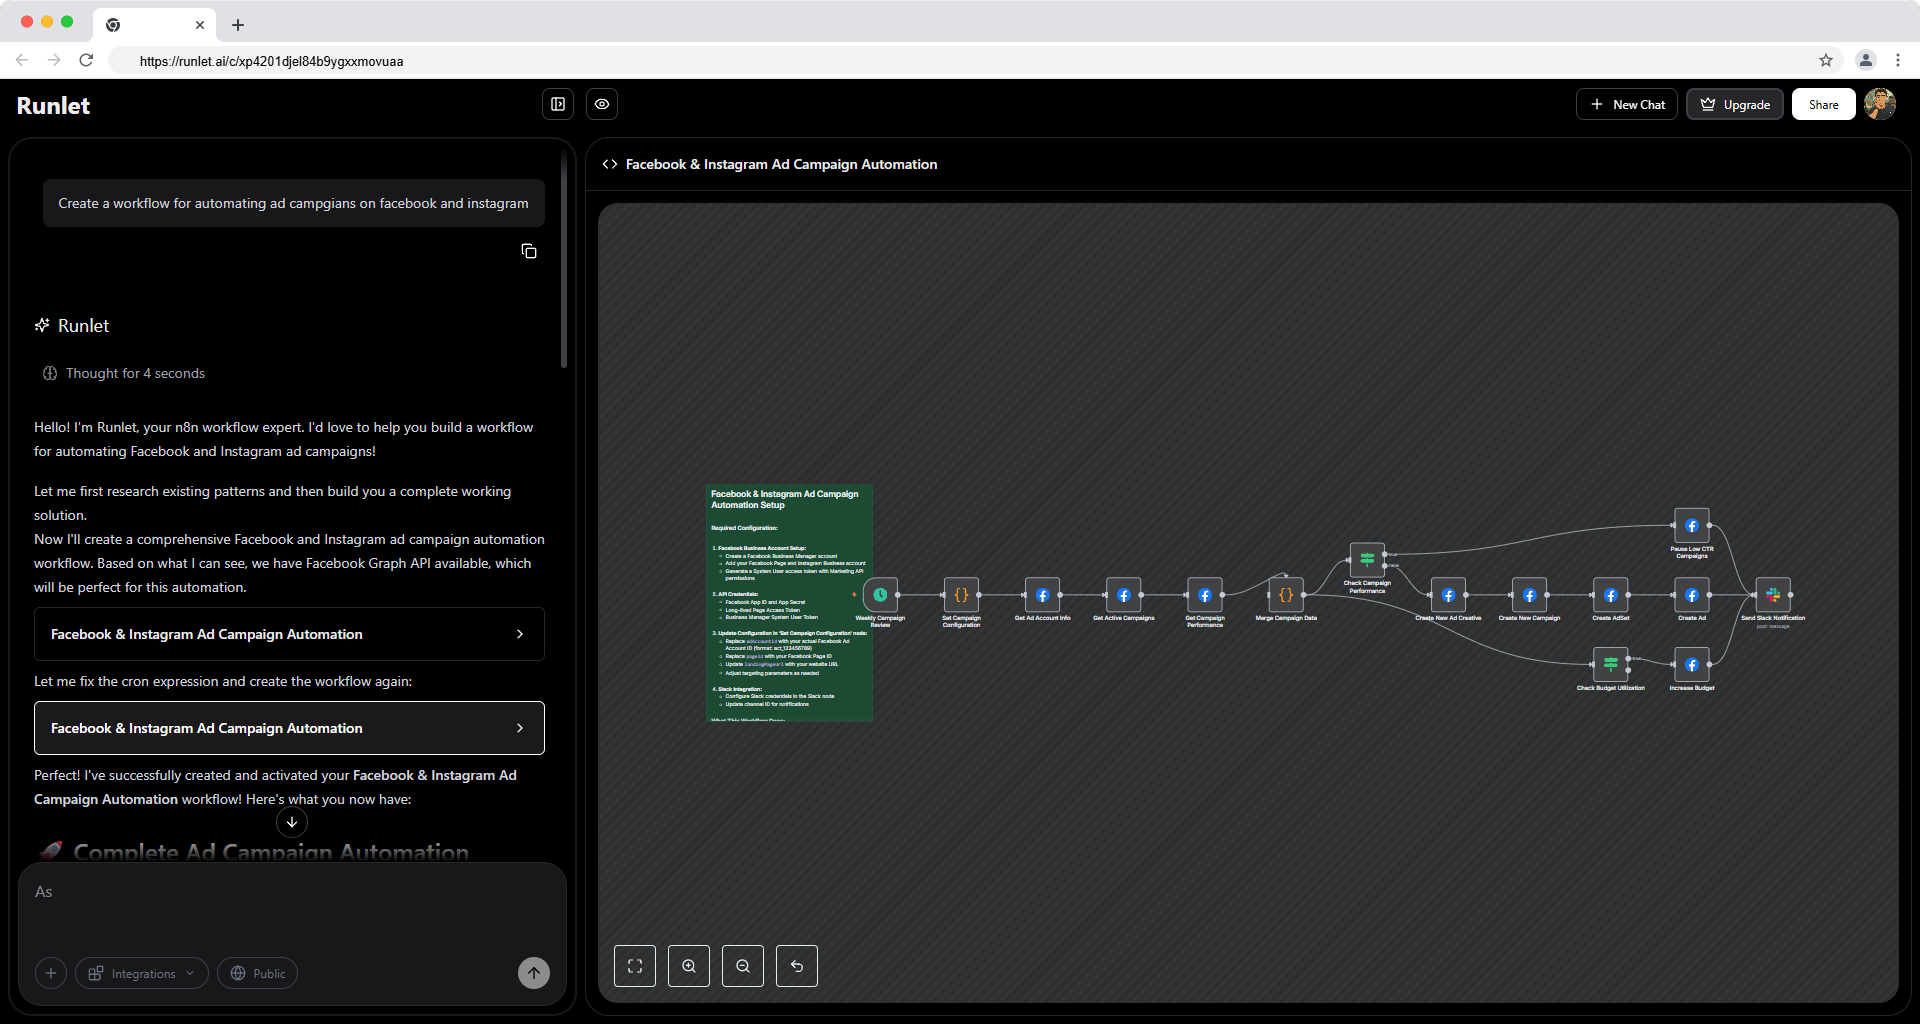Toggle the Public visibility setting
This screenshot has width=1920, height=1024.
coord(258,973)
